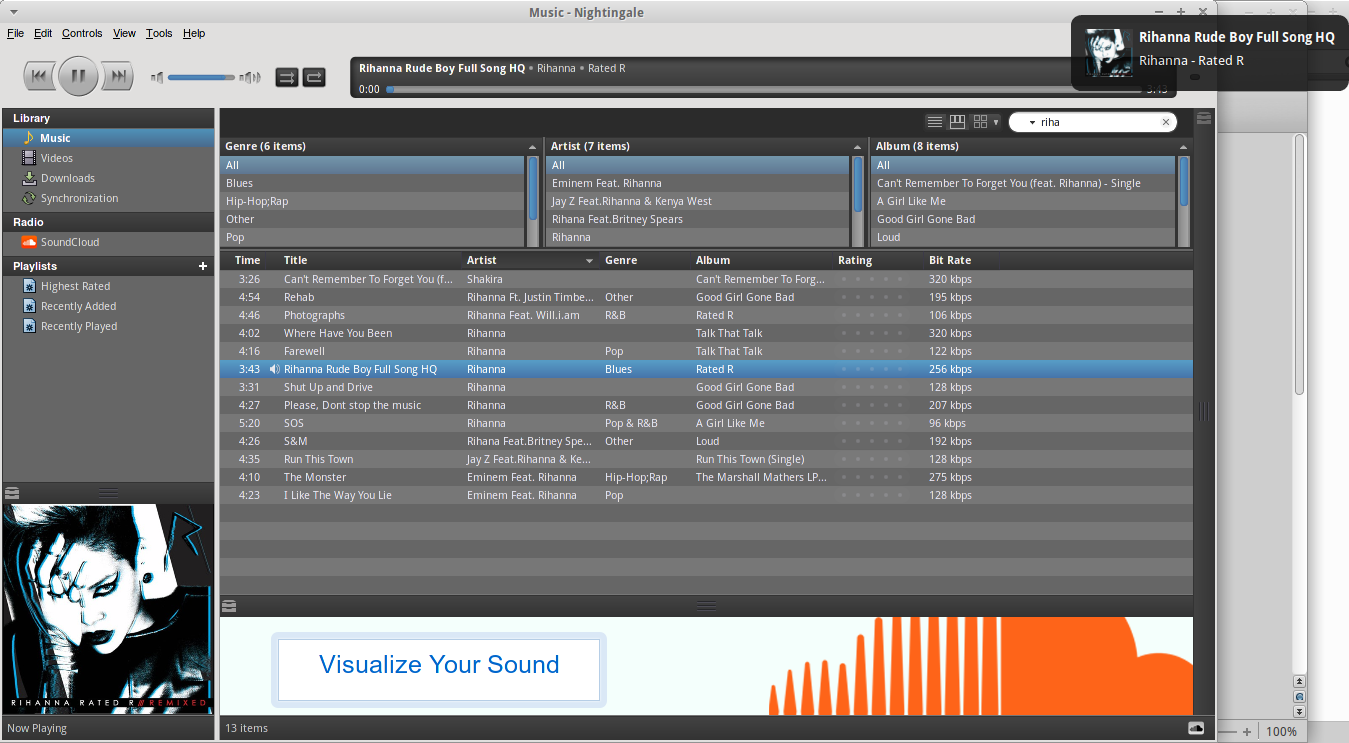Viewport: 1349px width, 743px height.
Task: Select Music in the Library
Action: 108,138
